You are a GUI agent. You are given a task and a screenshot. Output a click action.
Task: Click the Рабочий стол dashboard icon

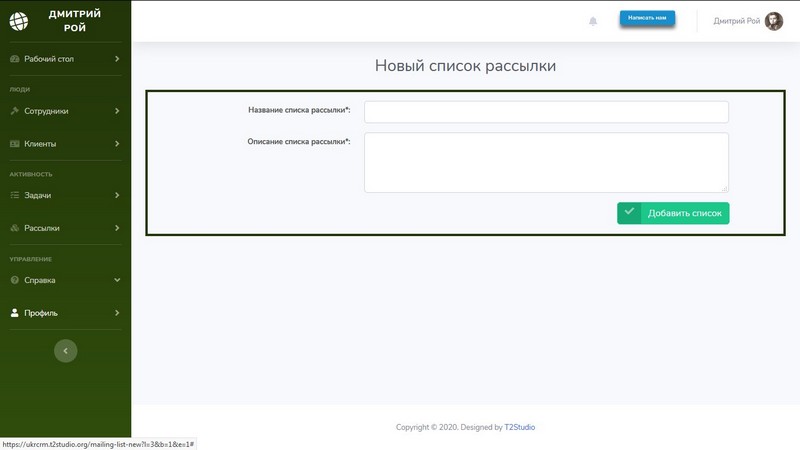pos(14,59)
